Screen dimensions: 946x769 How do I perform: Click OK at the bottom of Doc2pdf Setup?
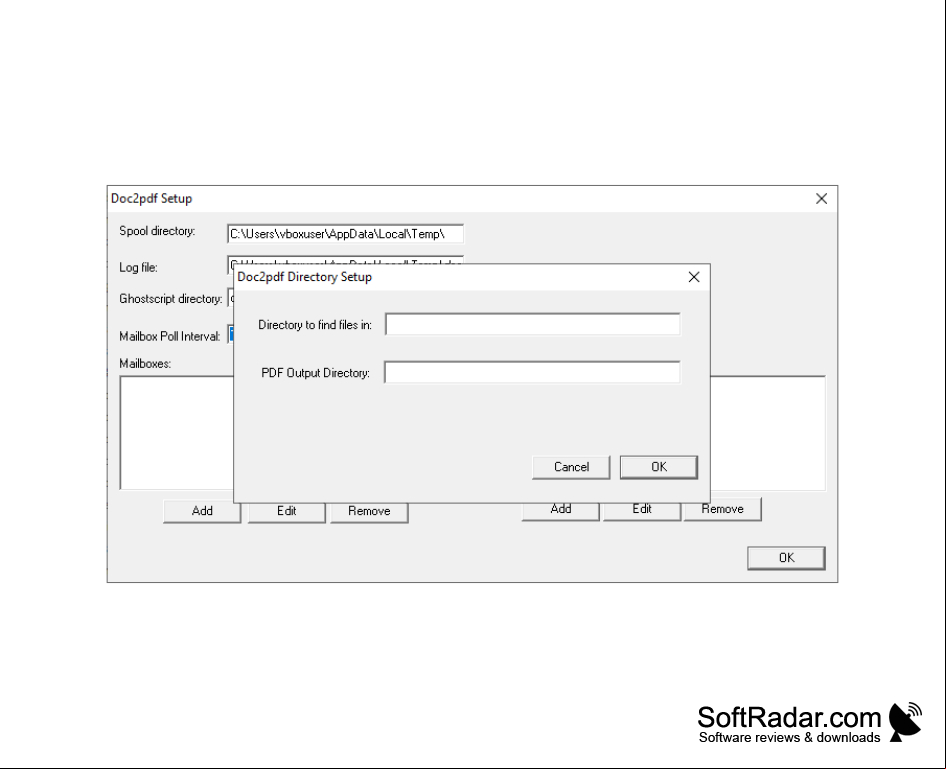tap(786, 558)
